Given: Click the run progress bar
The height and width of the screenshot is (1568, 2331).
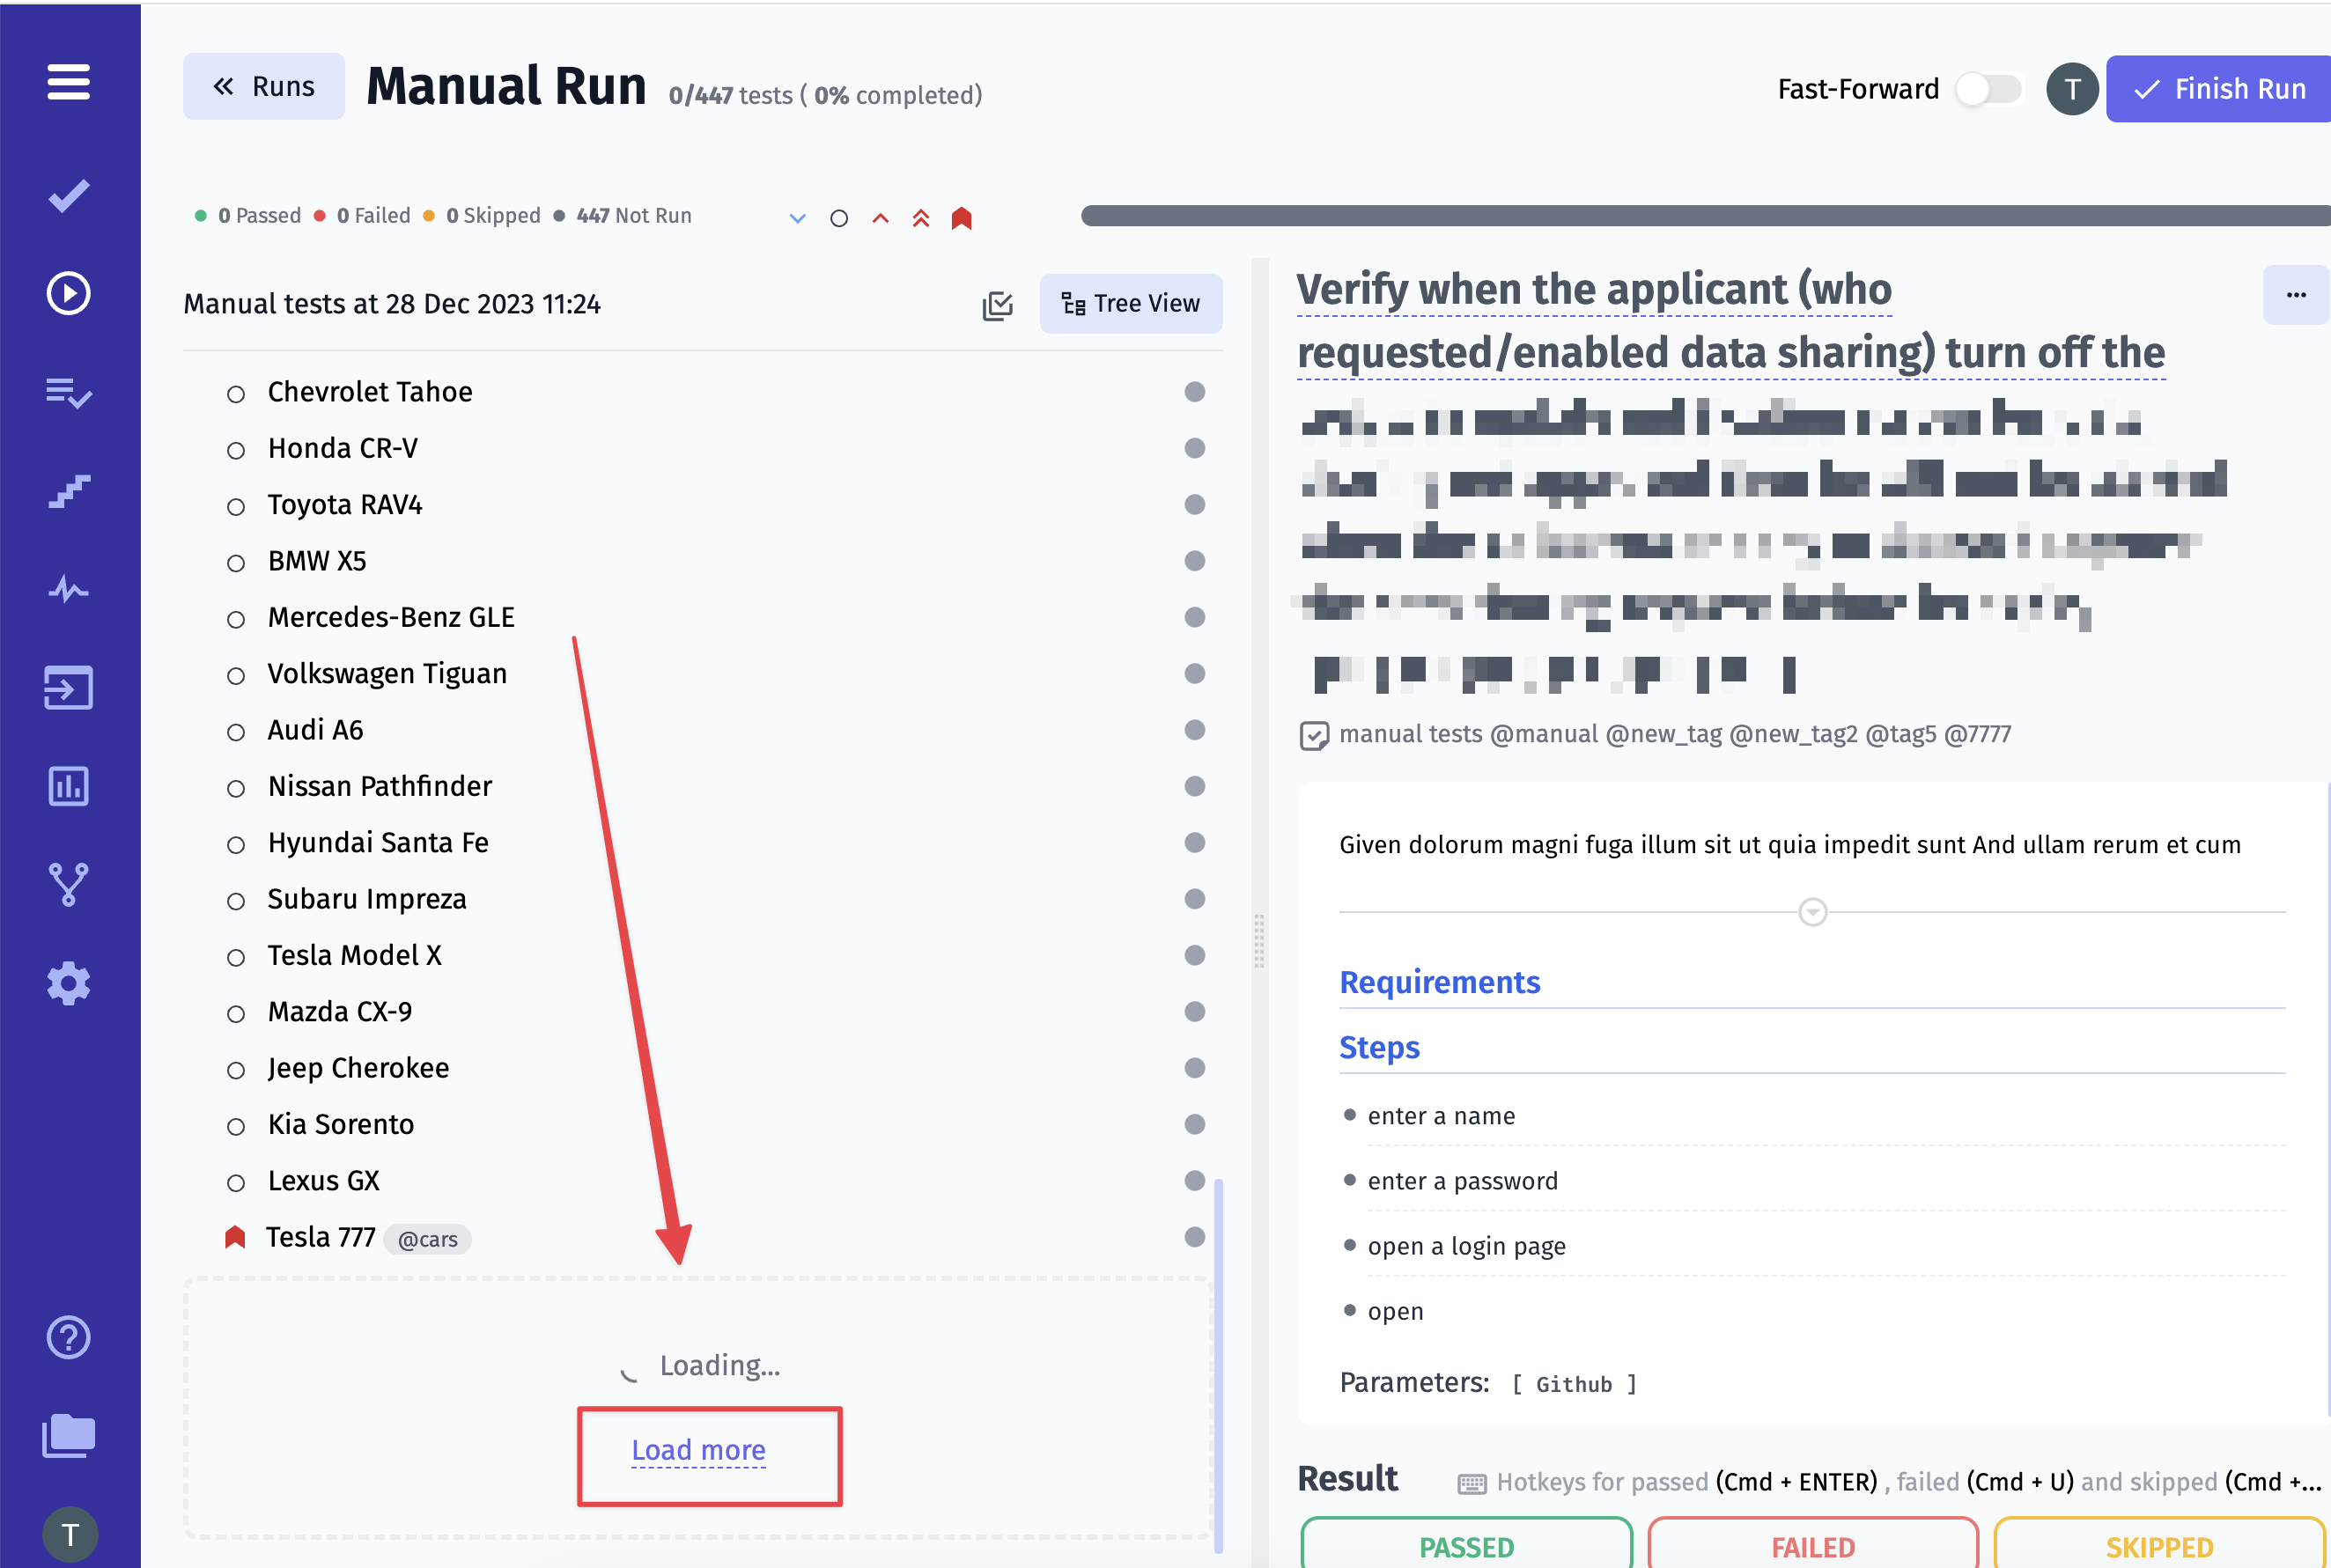Looking at the screenshot, I should pyautogui.click(x=1705, y=215).
